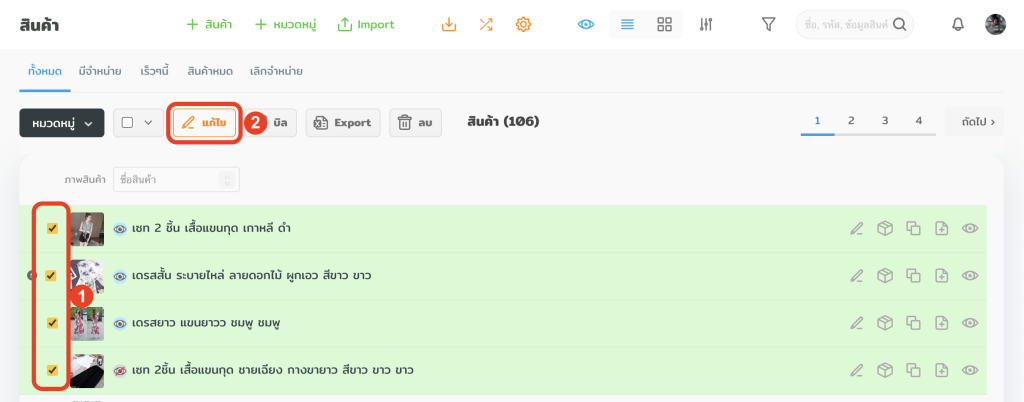The width and height of the screenshot is (1024, 402).
Task: Expand the หมวดหมู่ category dropdown
Action: point(61,123)
